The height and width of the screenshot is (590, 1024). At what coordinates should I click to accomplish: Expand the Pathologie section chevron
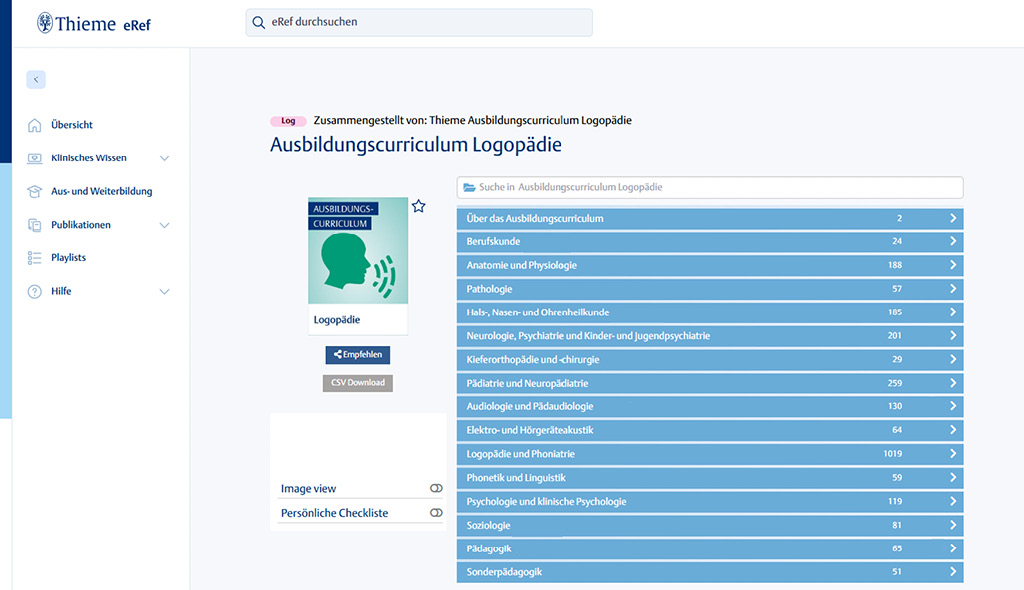tap(953, 288)
